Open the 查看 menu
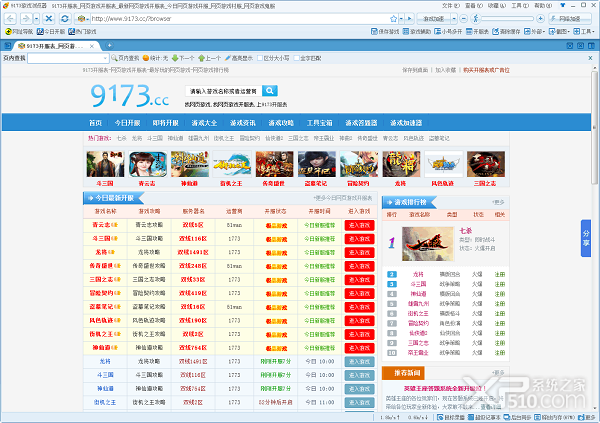Screen dimensions: 600x423 click(x=474, y=6)
